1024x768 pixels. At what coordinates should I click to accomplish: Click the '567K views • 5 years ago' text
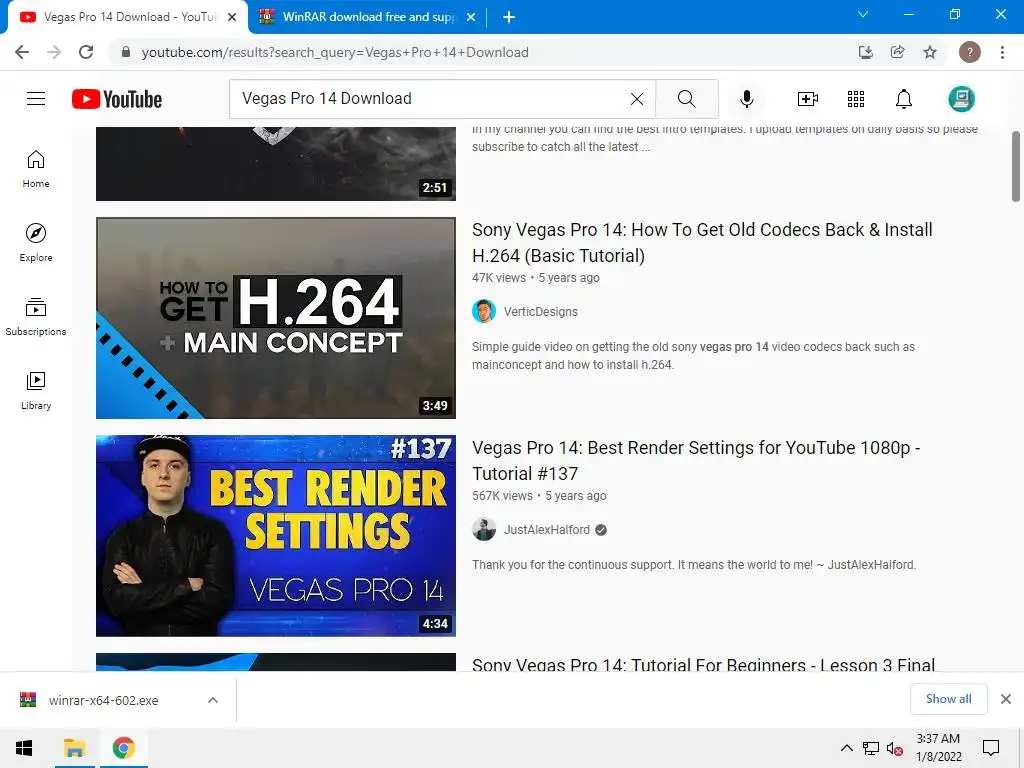point(539,496)
